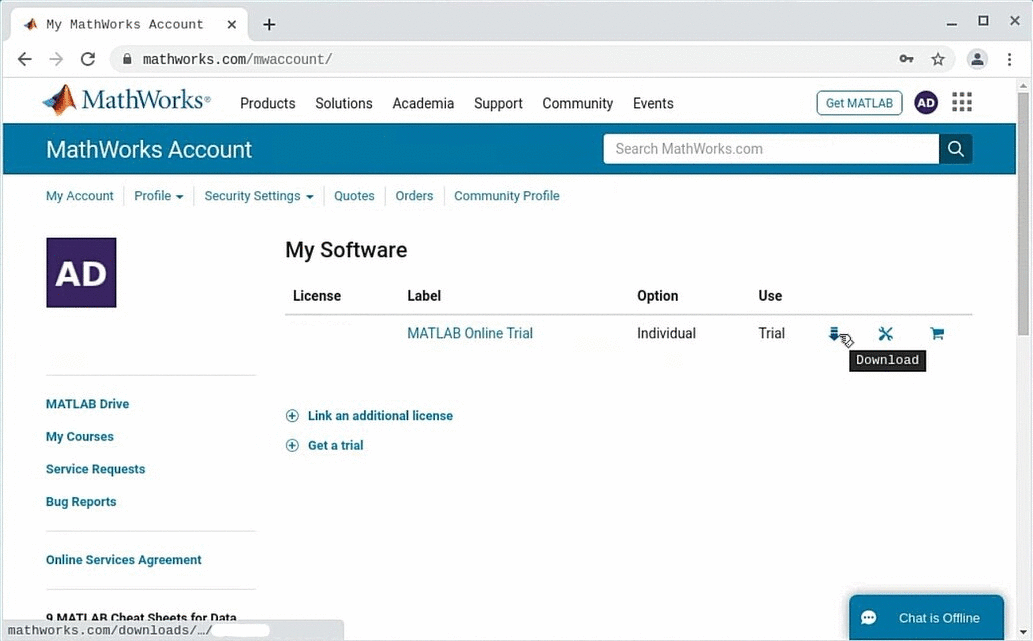Viewport: 1033px width, 641px height.
Task: Close the My MathWorks Account tab
Action: 232,24
